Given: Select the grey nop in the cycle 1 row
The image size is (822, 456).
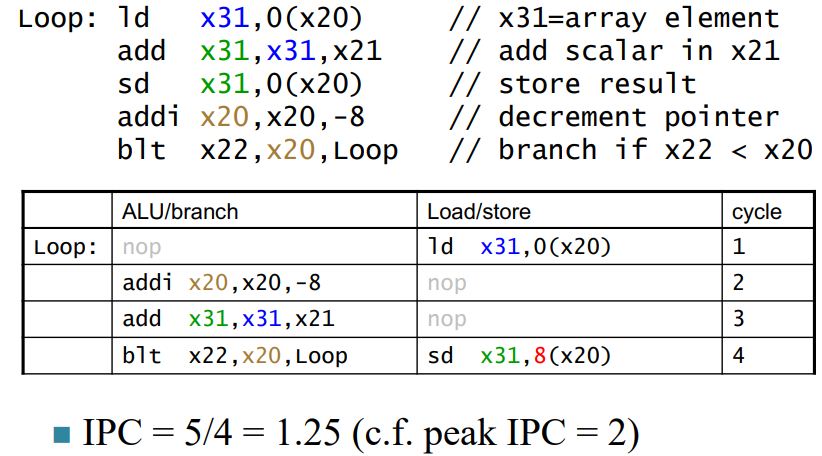Looking at the screenshot, I should (141, 247).
